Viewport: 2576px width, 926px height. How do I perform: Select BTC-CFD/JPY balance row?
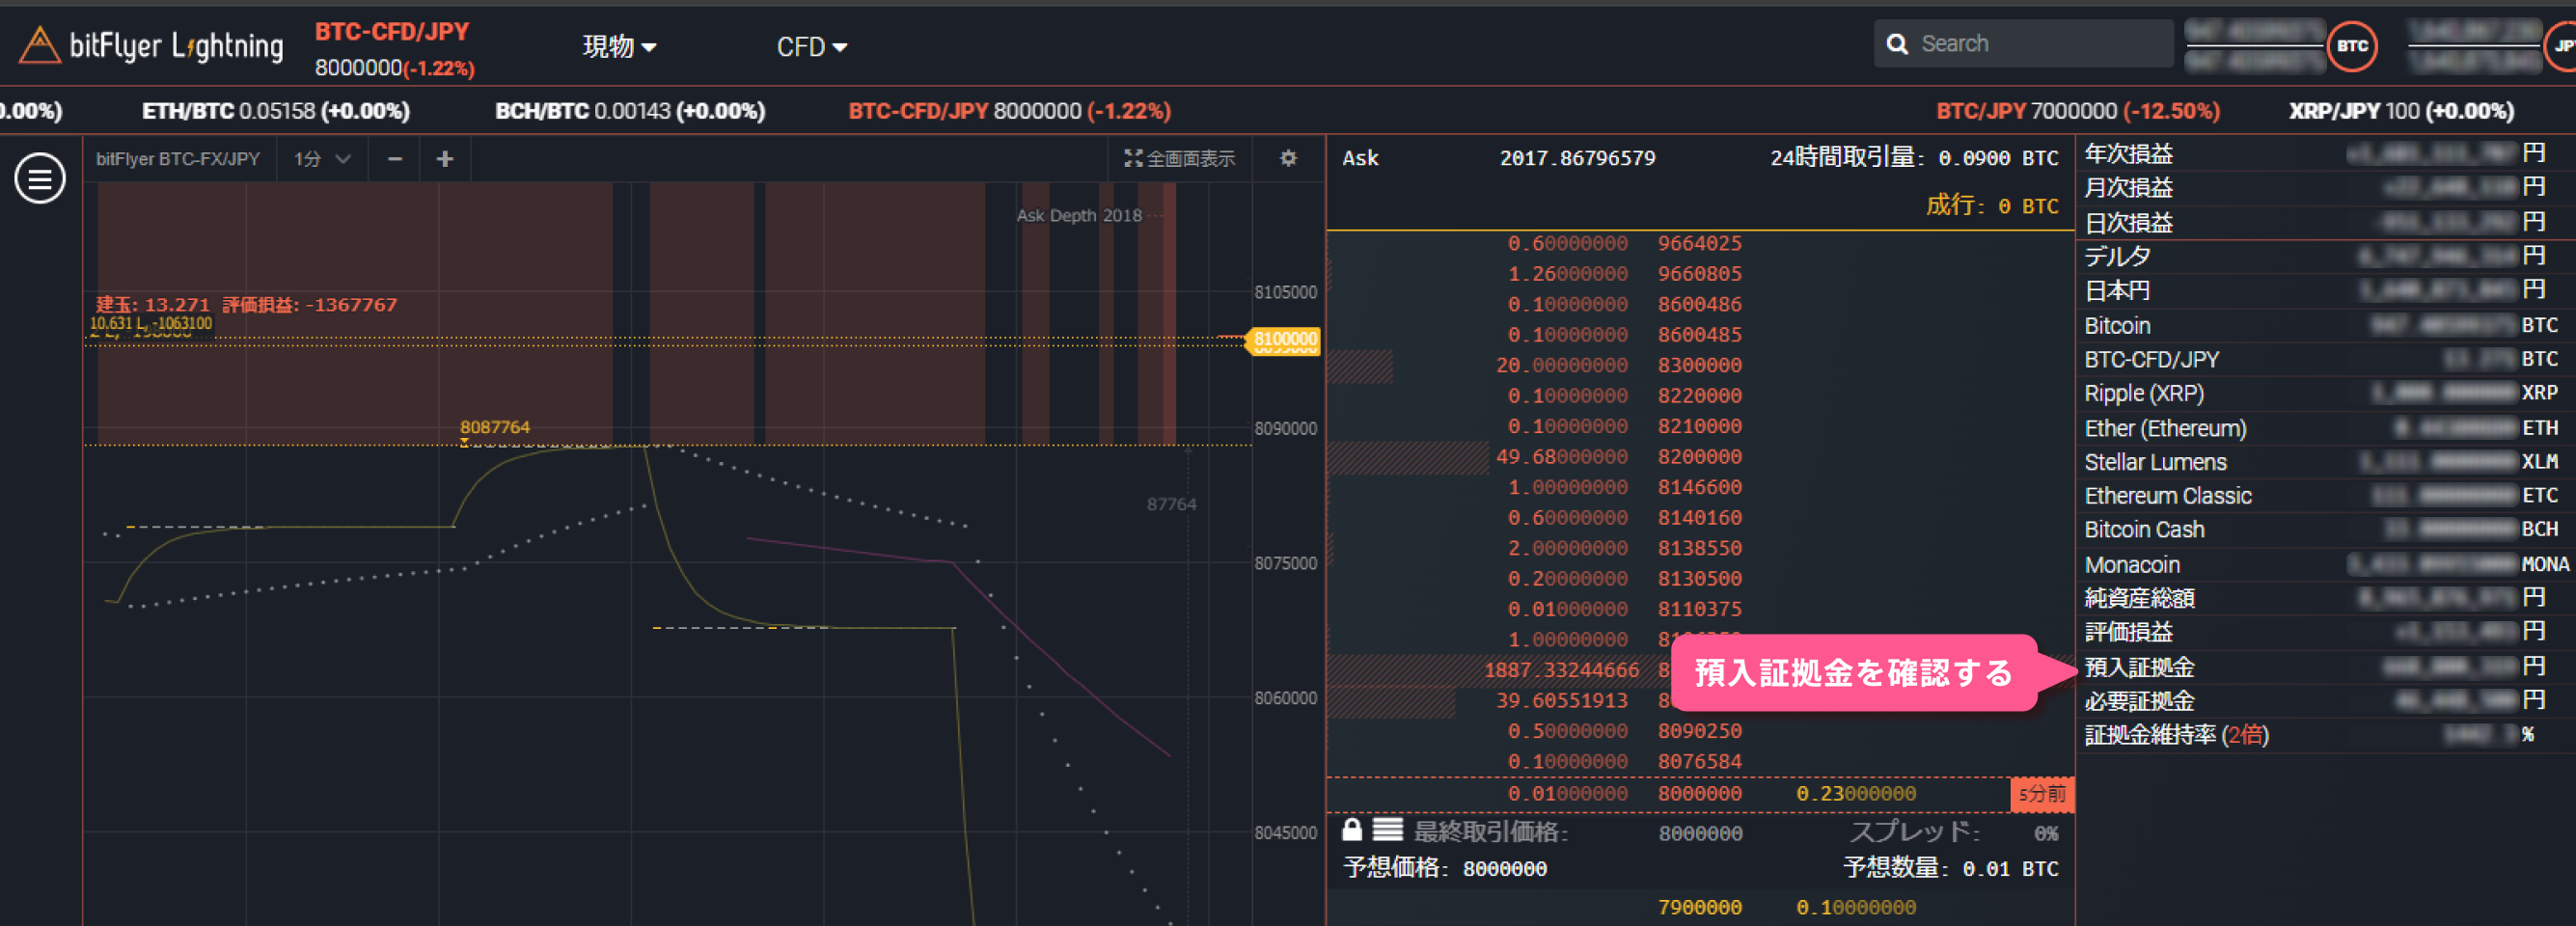click(2325, 359)
